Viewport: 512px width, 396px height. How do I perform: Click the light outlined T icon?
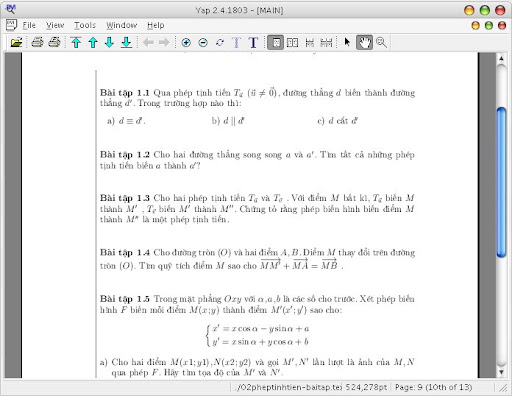click(236, 43)
